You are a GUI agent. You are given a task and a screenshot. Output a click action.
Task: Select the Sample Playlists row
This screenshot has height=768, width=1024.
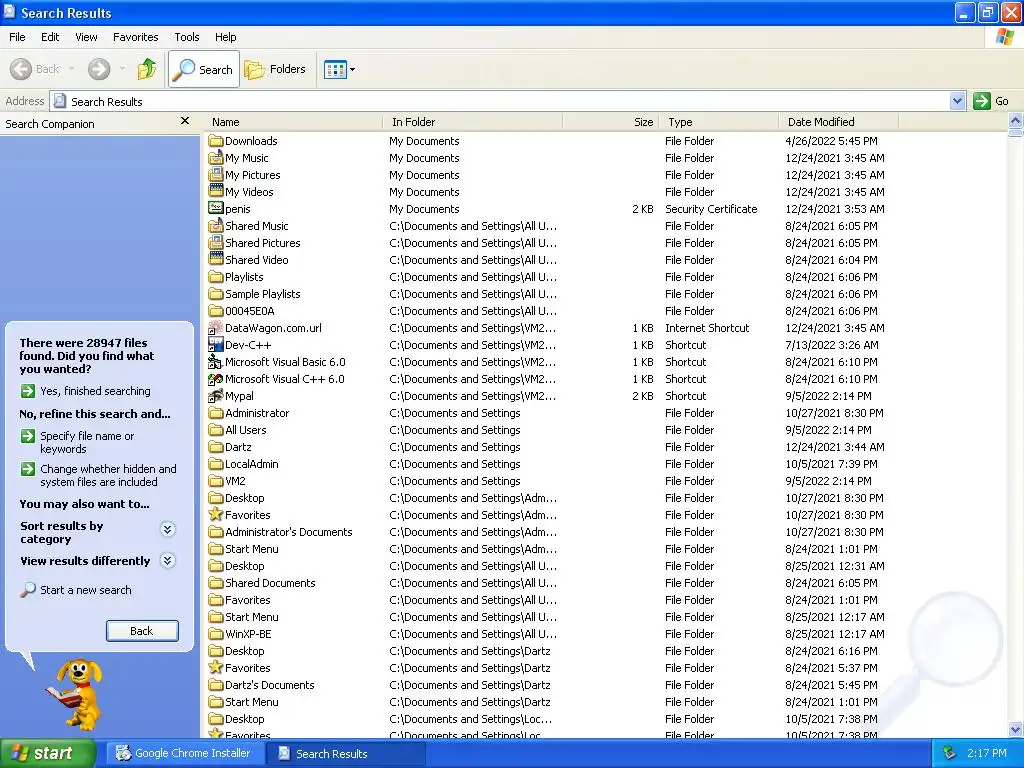(x=553, y=294)
